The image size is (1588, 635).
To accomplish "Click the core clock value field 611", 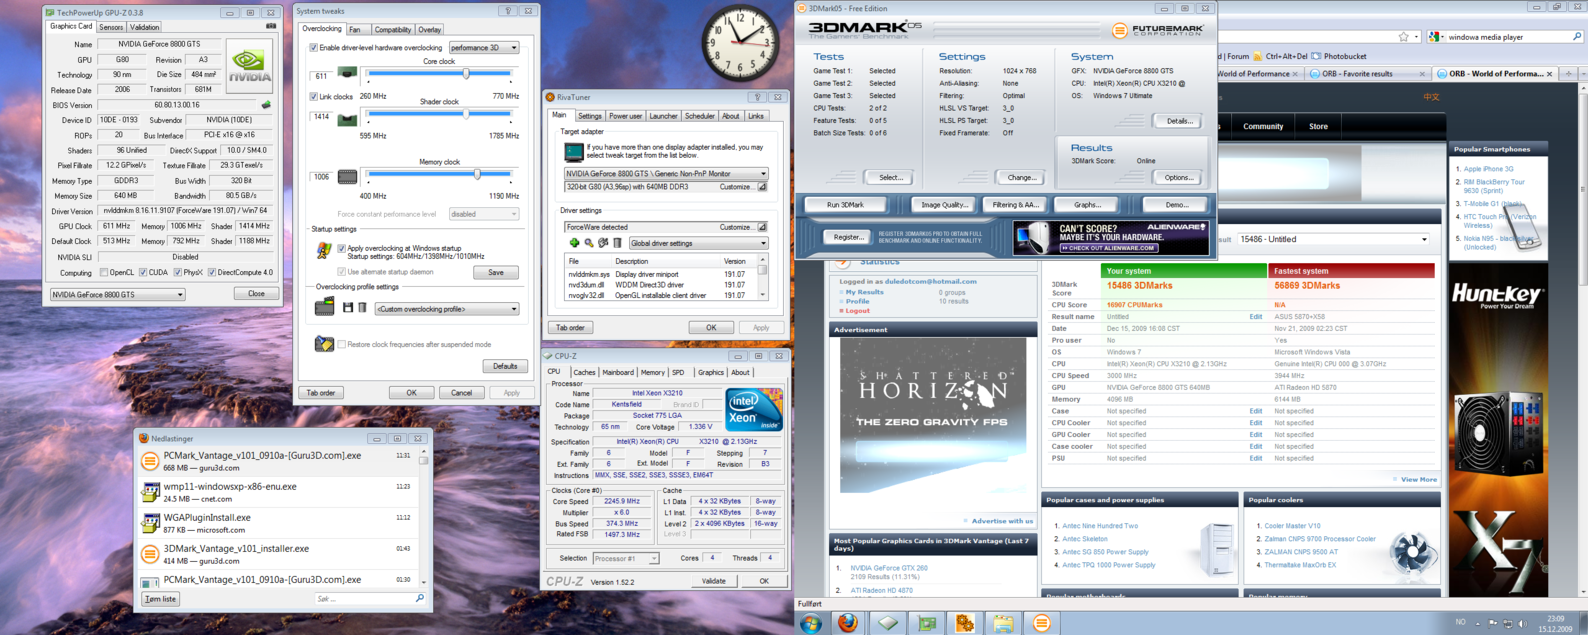I will pos(322,76).
